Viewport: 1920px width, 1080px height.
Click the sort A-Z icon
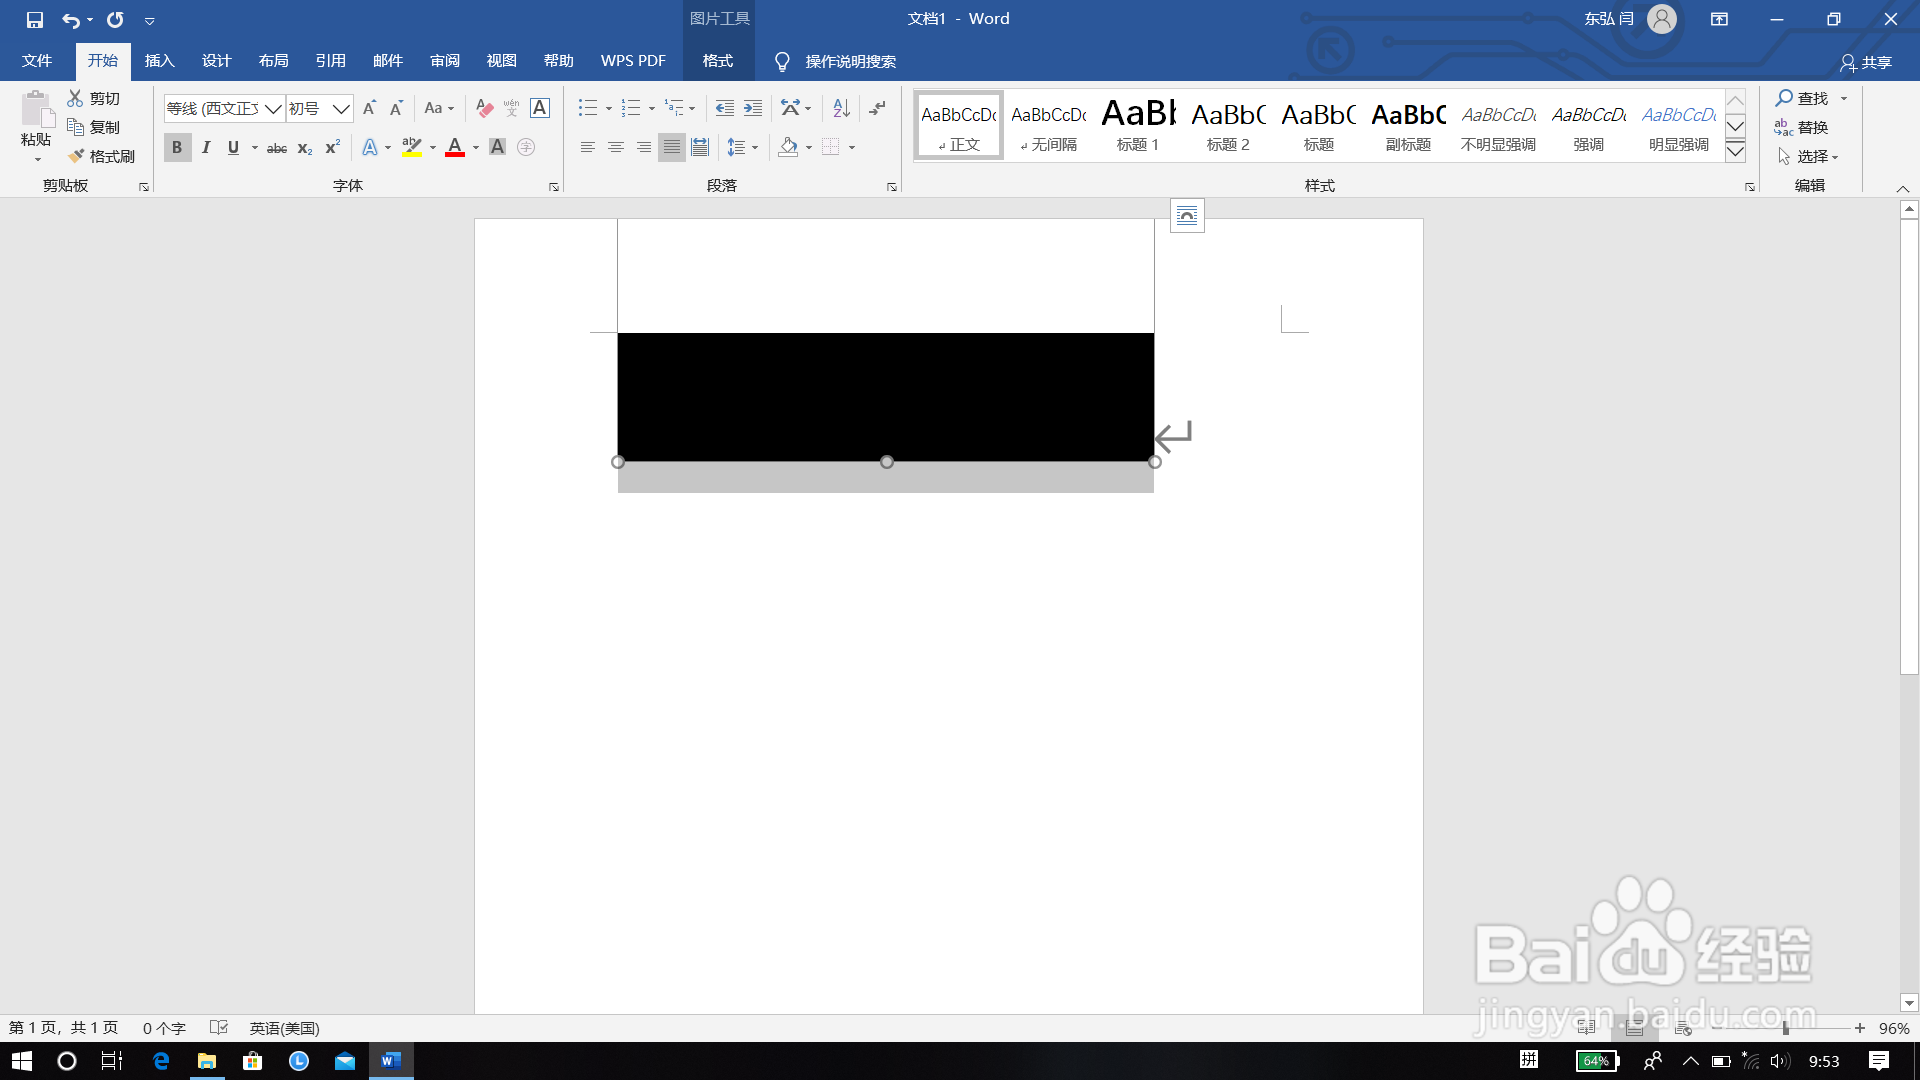point(841,108)
